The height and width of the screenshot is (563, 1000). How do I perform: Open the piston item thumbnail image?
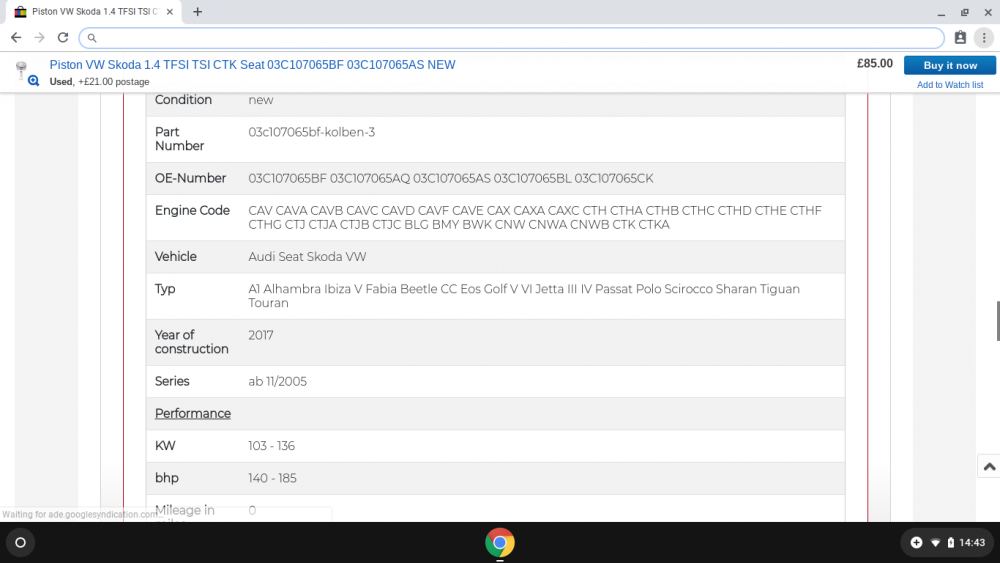pos(21,68)
